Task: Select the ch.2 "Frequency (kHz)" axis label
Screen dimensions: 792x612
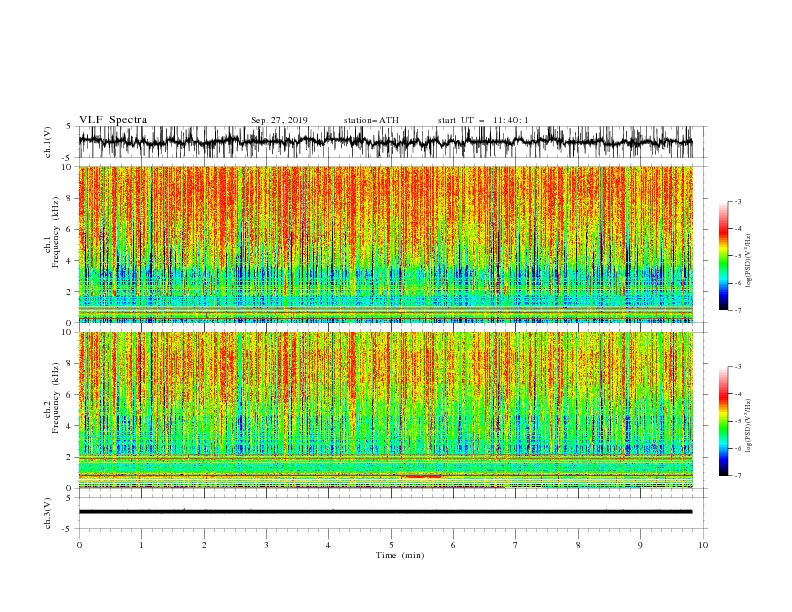Action: 56,398
